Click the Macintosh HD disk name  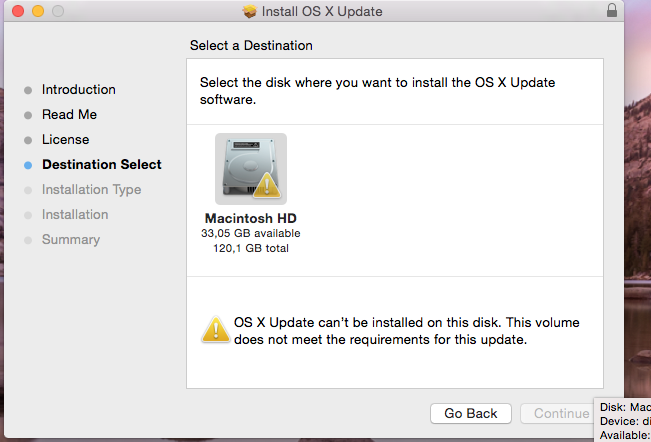[251, 218]
